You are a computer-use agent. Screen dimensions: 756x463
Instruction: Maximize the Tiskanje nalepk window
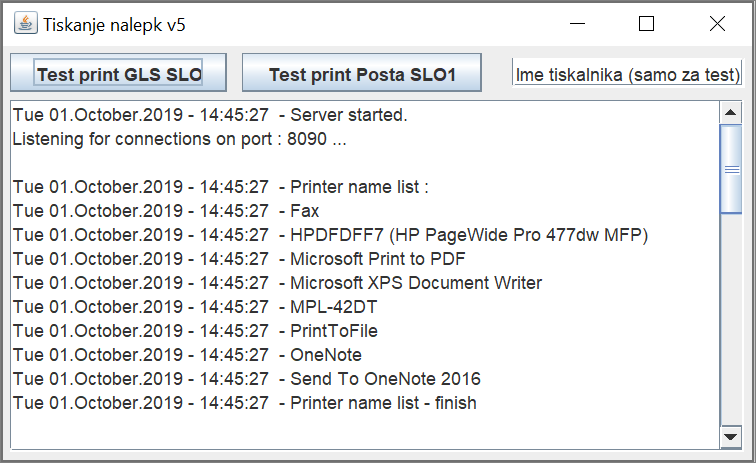point(646,24)
